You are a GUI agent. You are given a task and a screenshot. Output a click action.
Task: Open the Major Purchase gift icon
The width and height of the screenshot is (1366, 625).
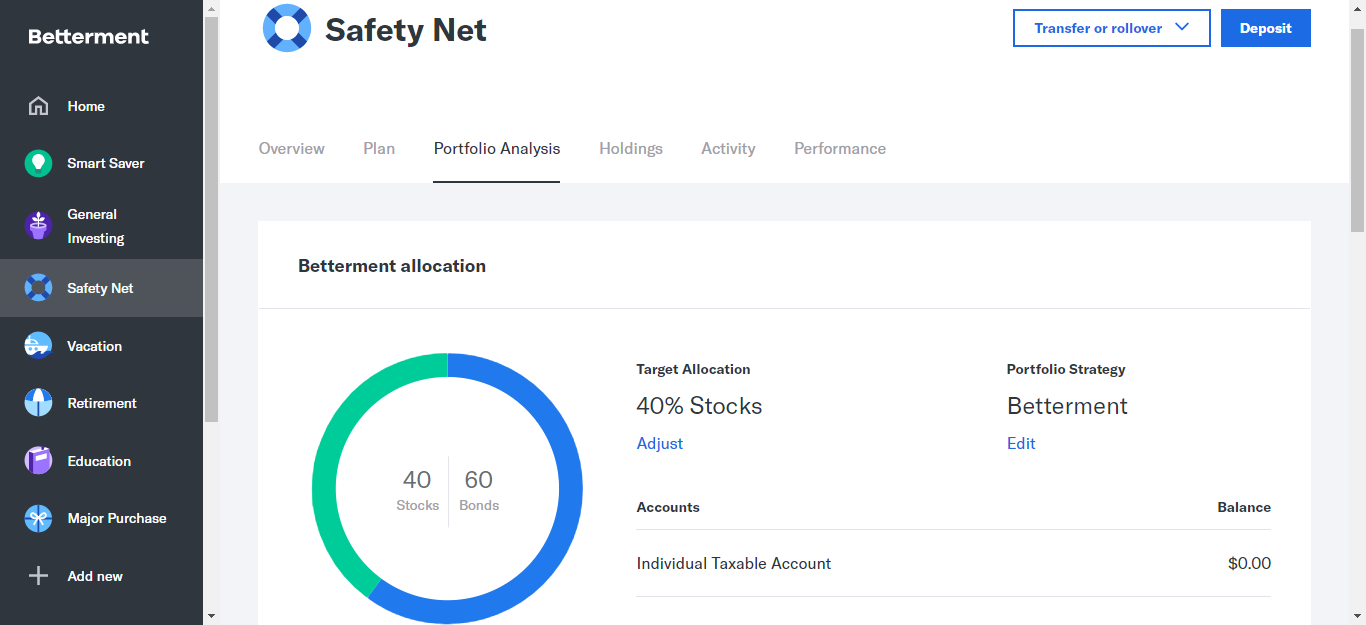pyautogui.click(x=38, y=518)
